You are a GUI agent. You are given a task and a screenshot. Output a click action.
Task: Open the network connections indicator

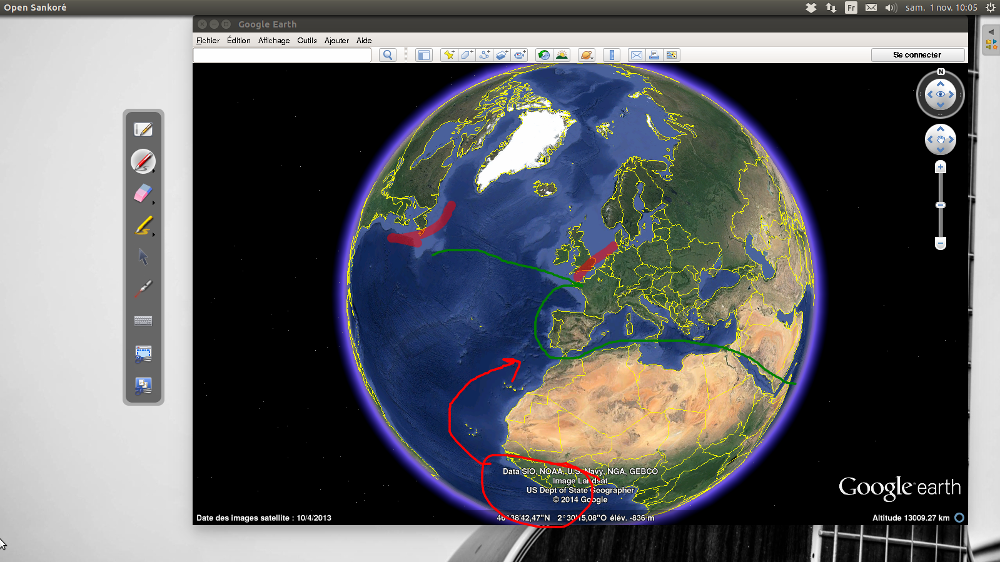[x=831, y=8]
